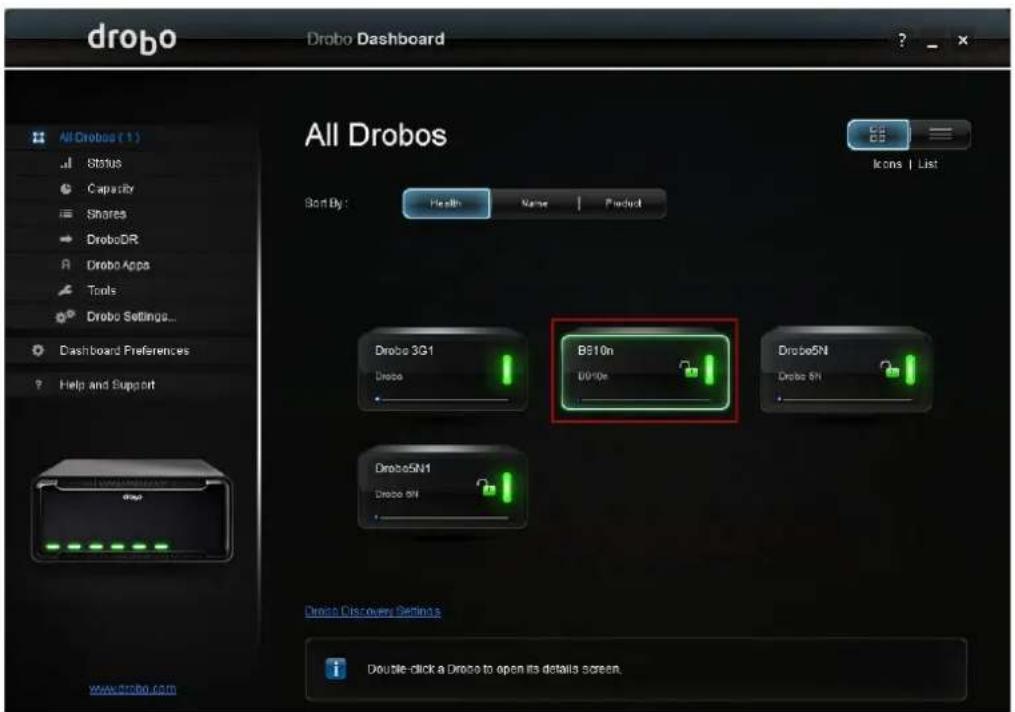The width and height of the screenshot is (1015, 712).
Task: Click green health light on Drobo5N1 card
Action: (507, 487)
